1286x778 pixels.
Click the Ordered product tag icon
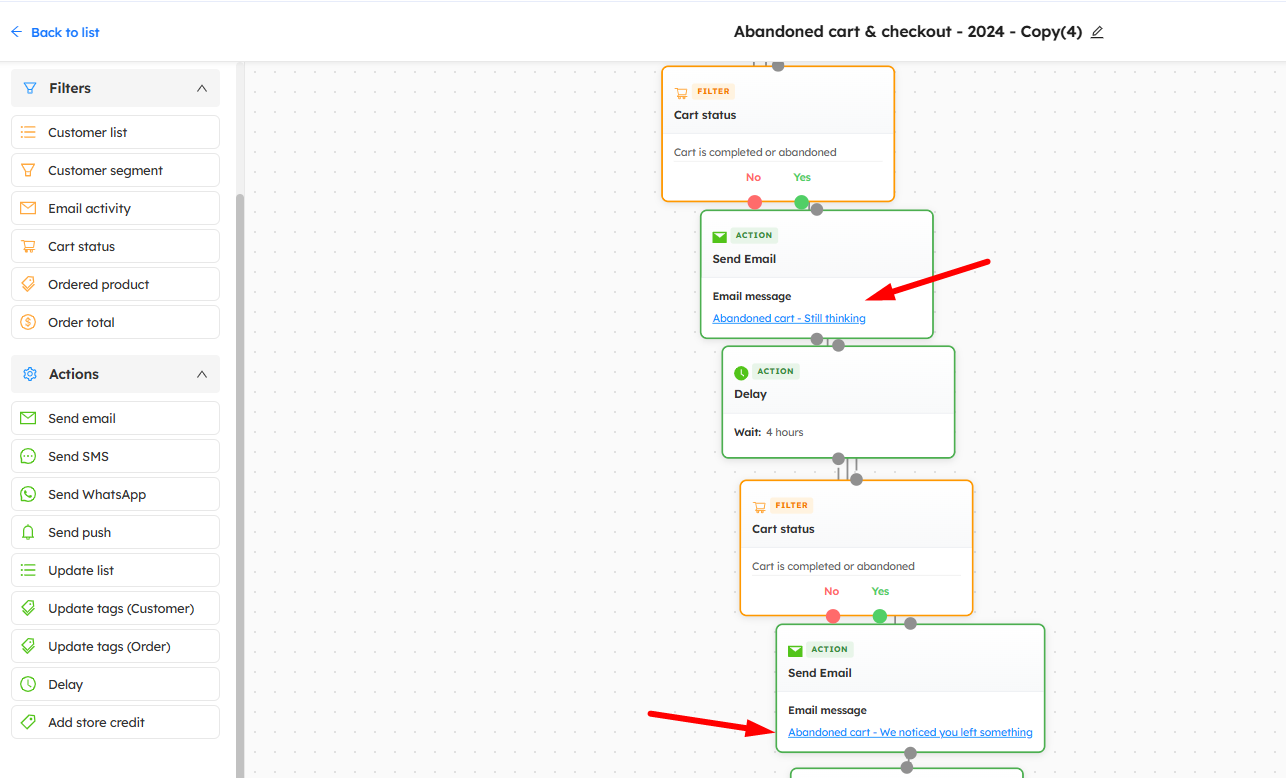pyautogui.click(x=28, y=284)
